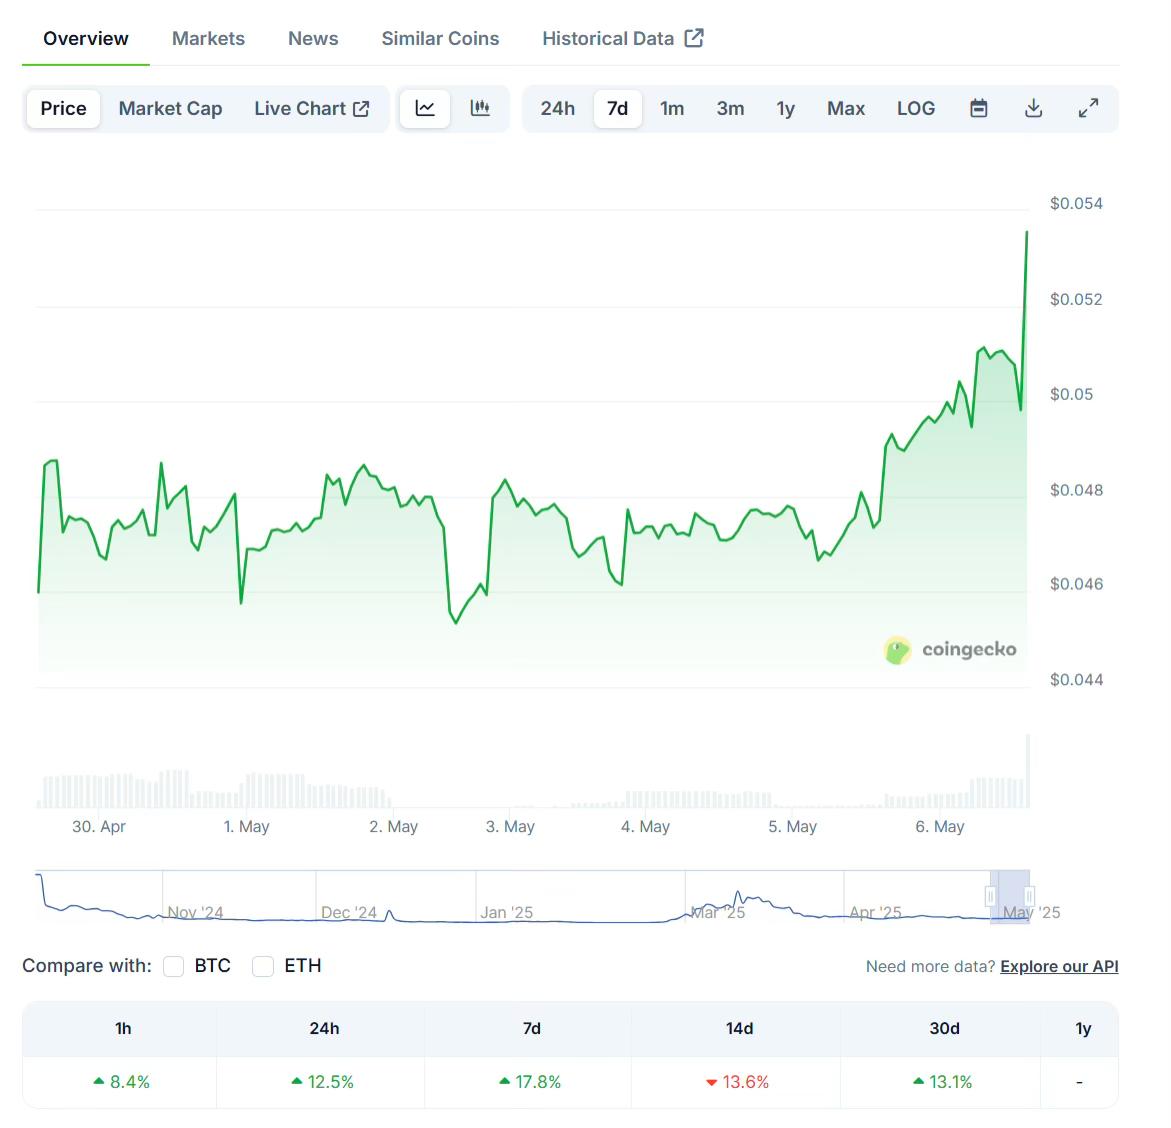Enable the ETH comparison checkbox

click(263, 966)
